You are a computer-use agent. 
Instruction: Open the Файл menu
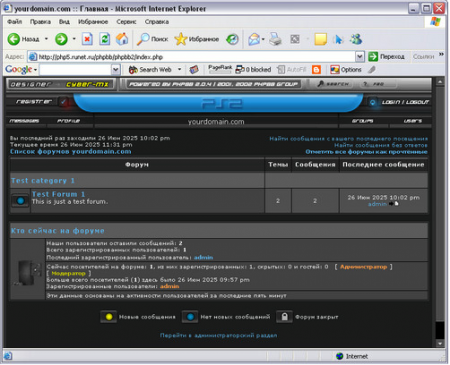(15, 22)
